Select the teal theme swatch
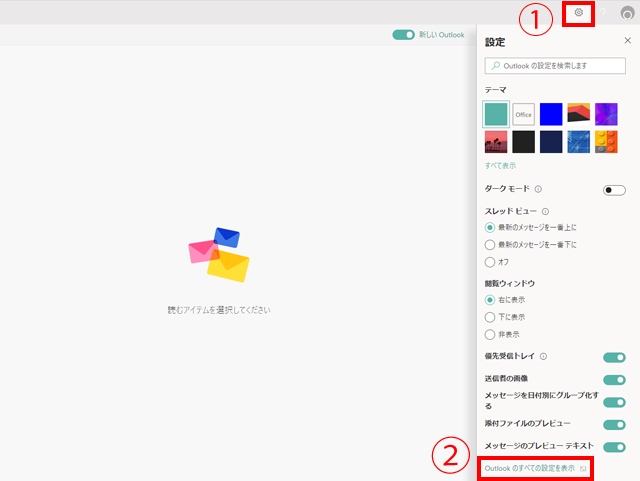The height and width of the screenshot is (481, 640). tap(496, 114)
